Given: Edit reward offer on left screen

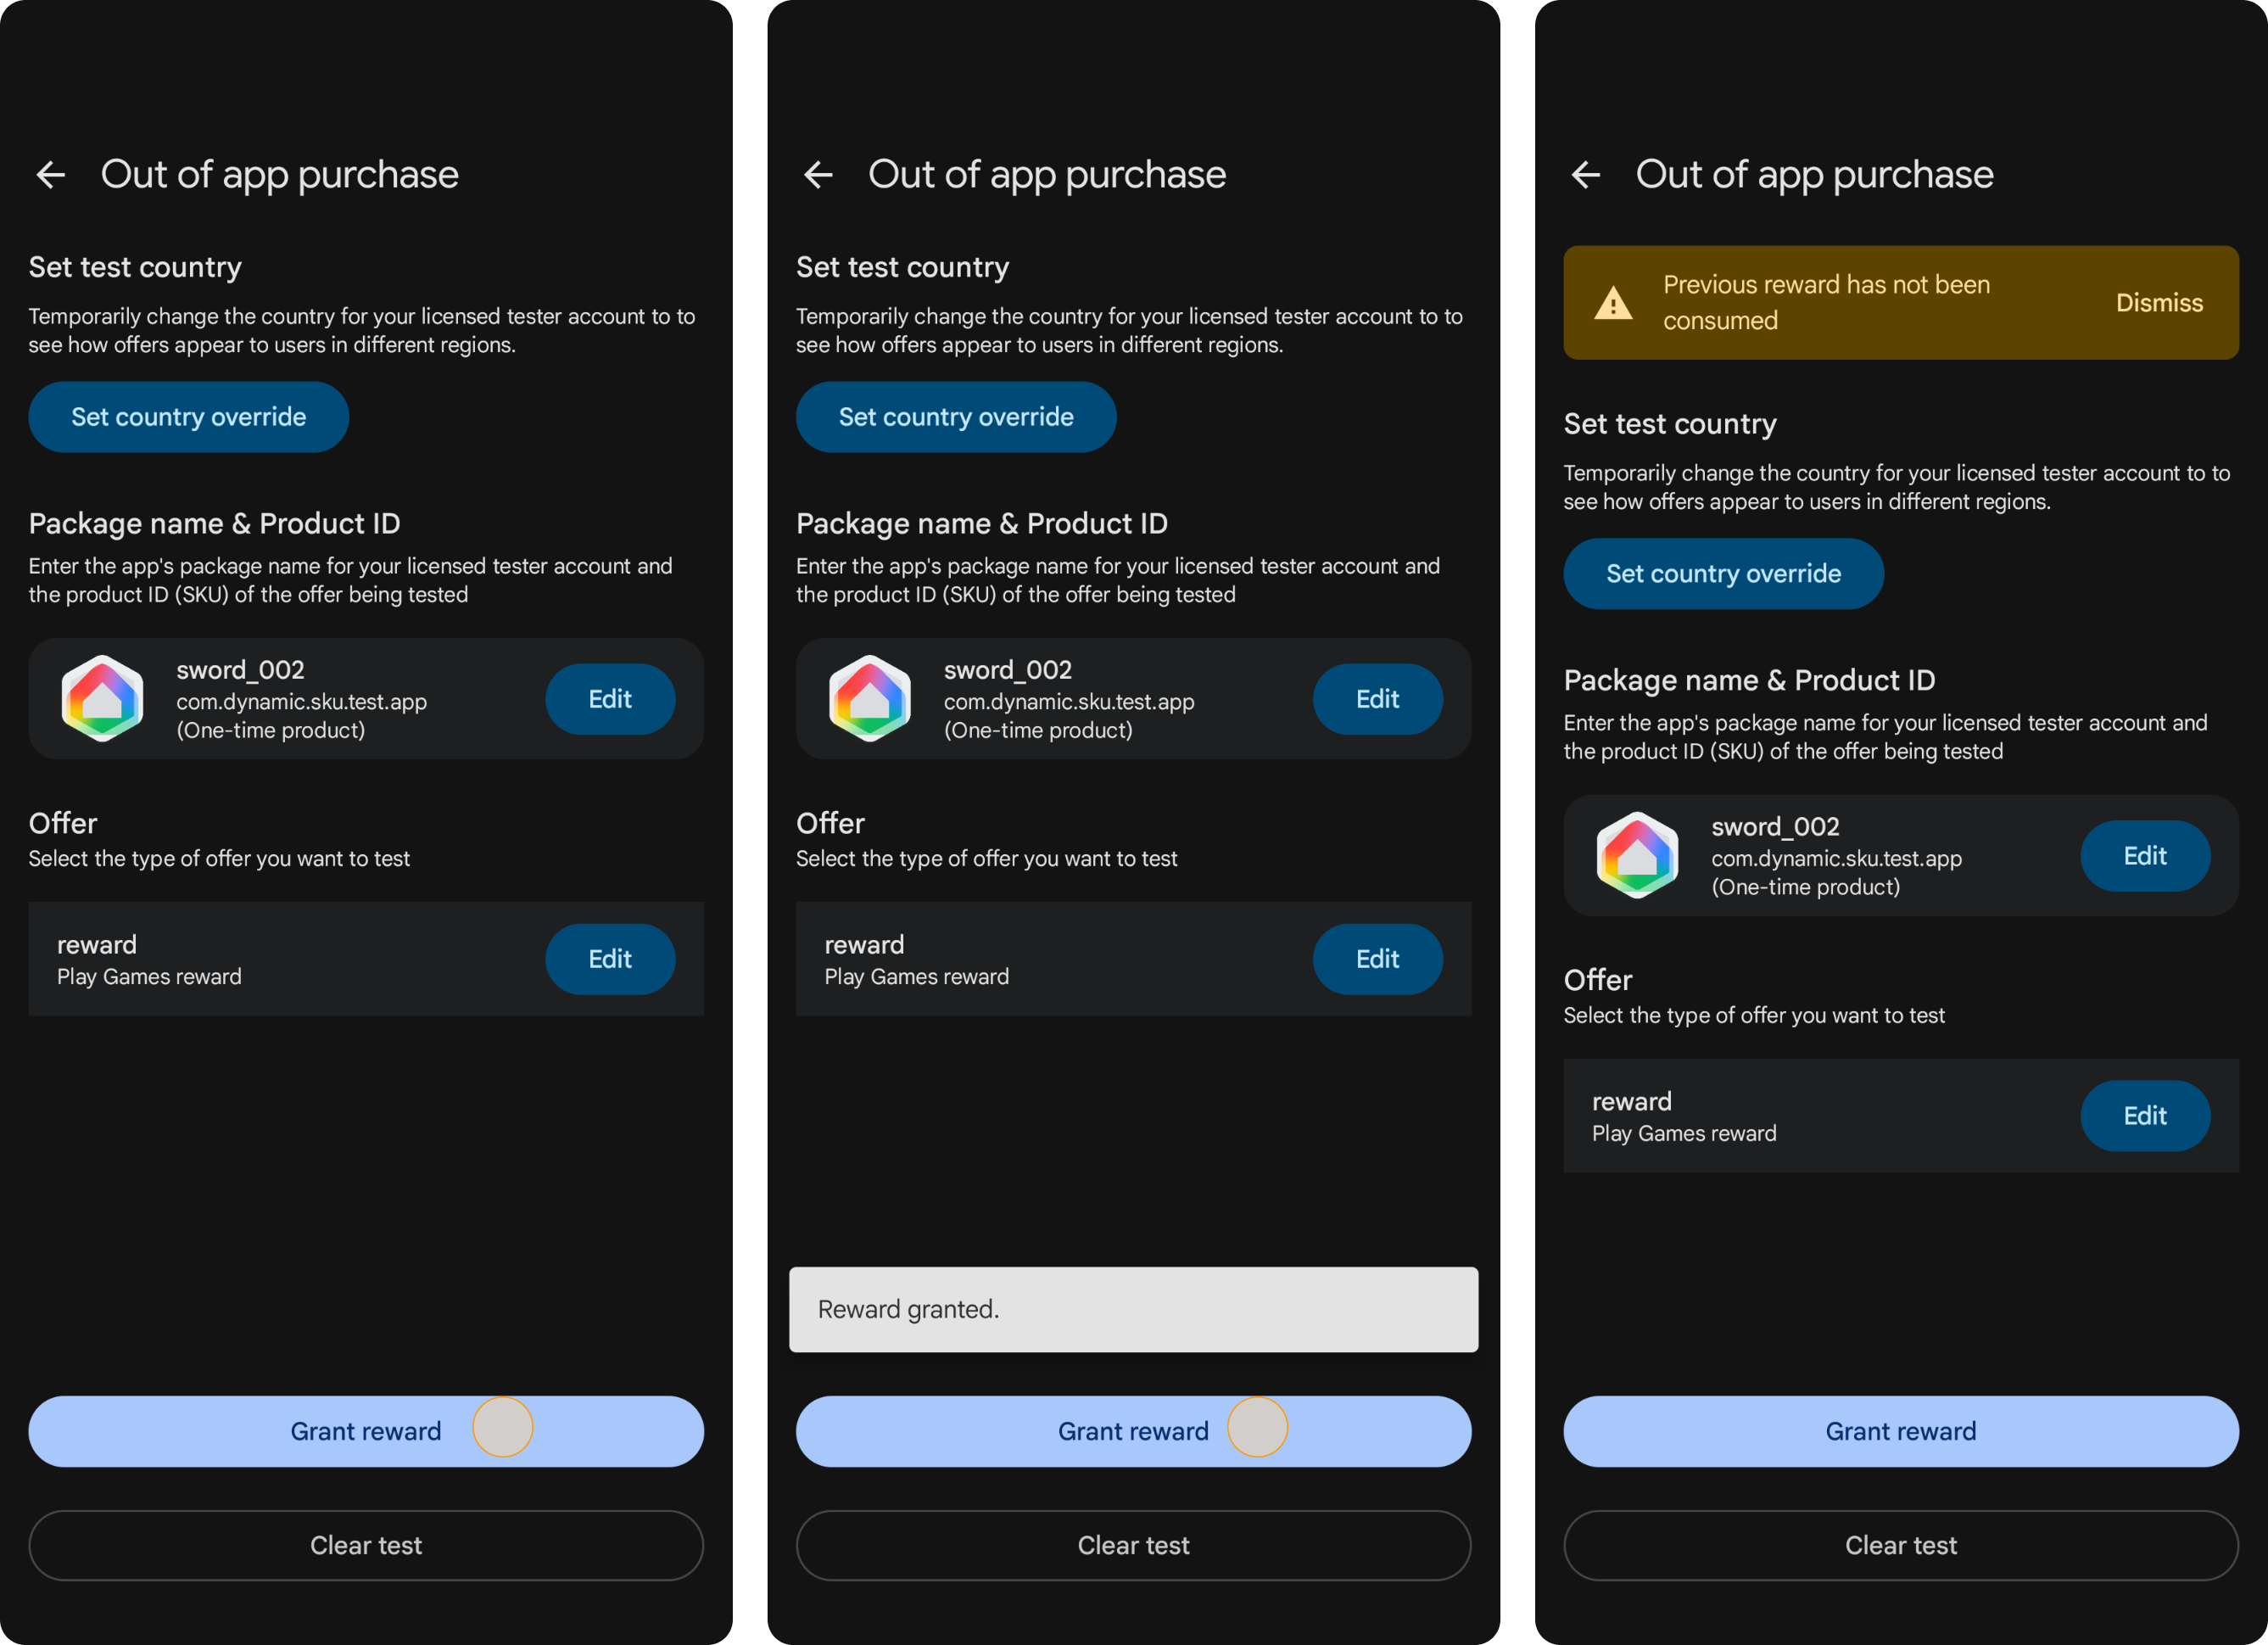Looking at the screenshot, I should [610, 959].
